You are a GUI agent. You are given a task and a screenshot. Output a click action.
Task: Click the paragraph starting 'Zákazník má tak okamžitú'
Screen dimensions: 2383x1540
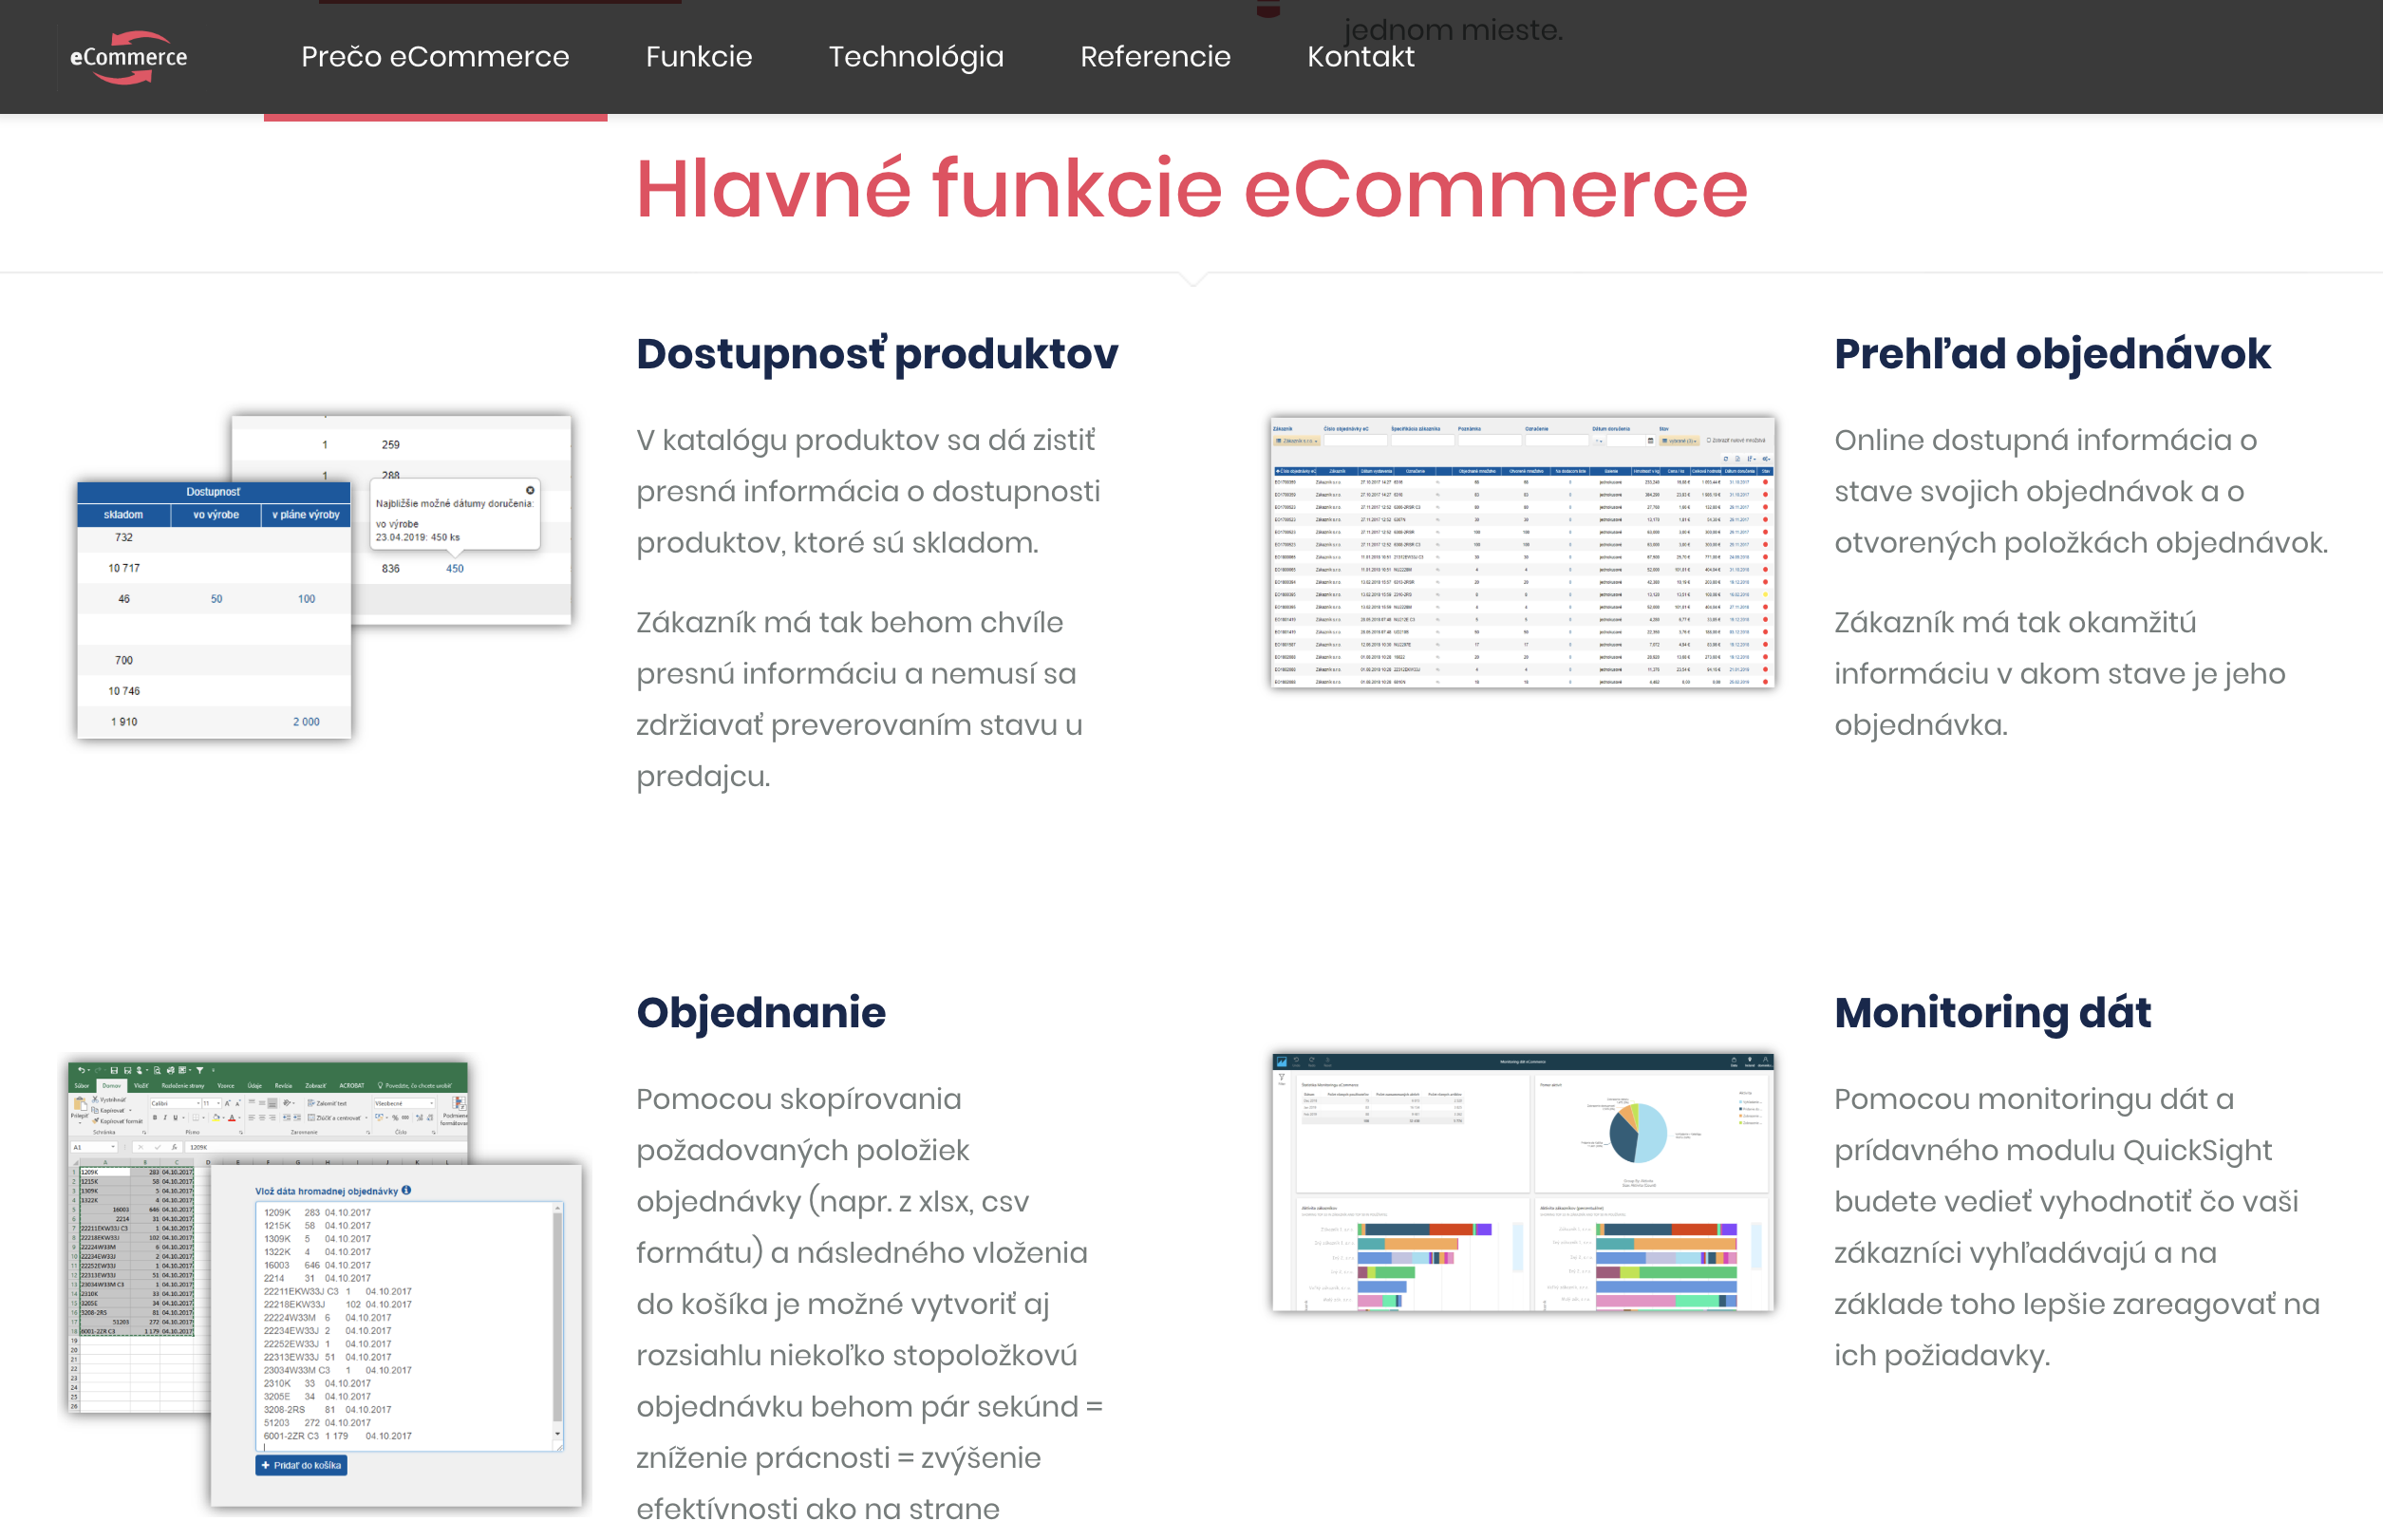[x=2059, y=673]
